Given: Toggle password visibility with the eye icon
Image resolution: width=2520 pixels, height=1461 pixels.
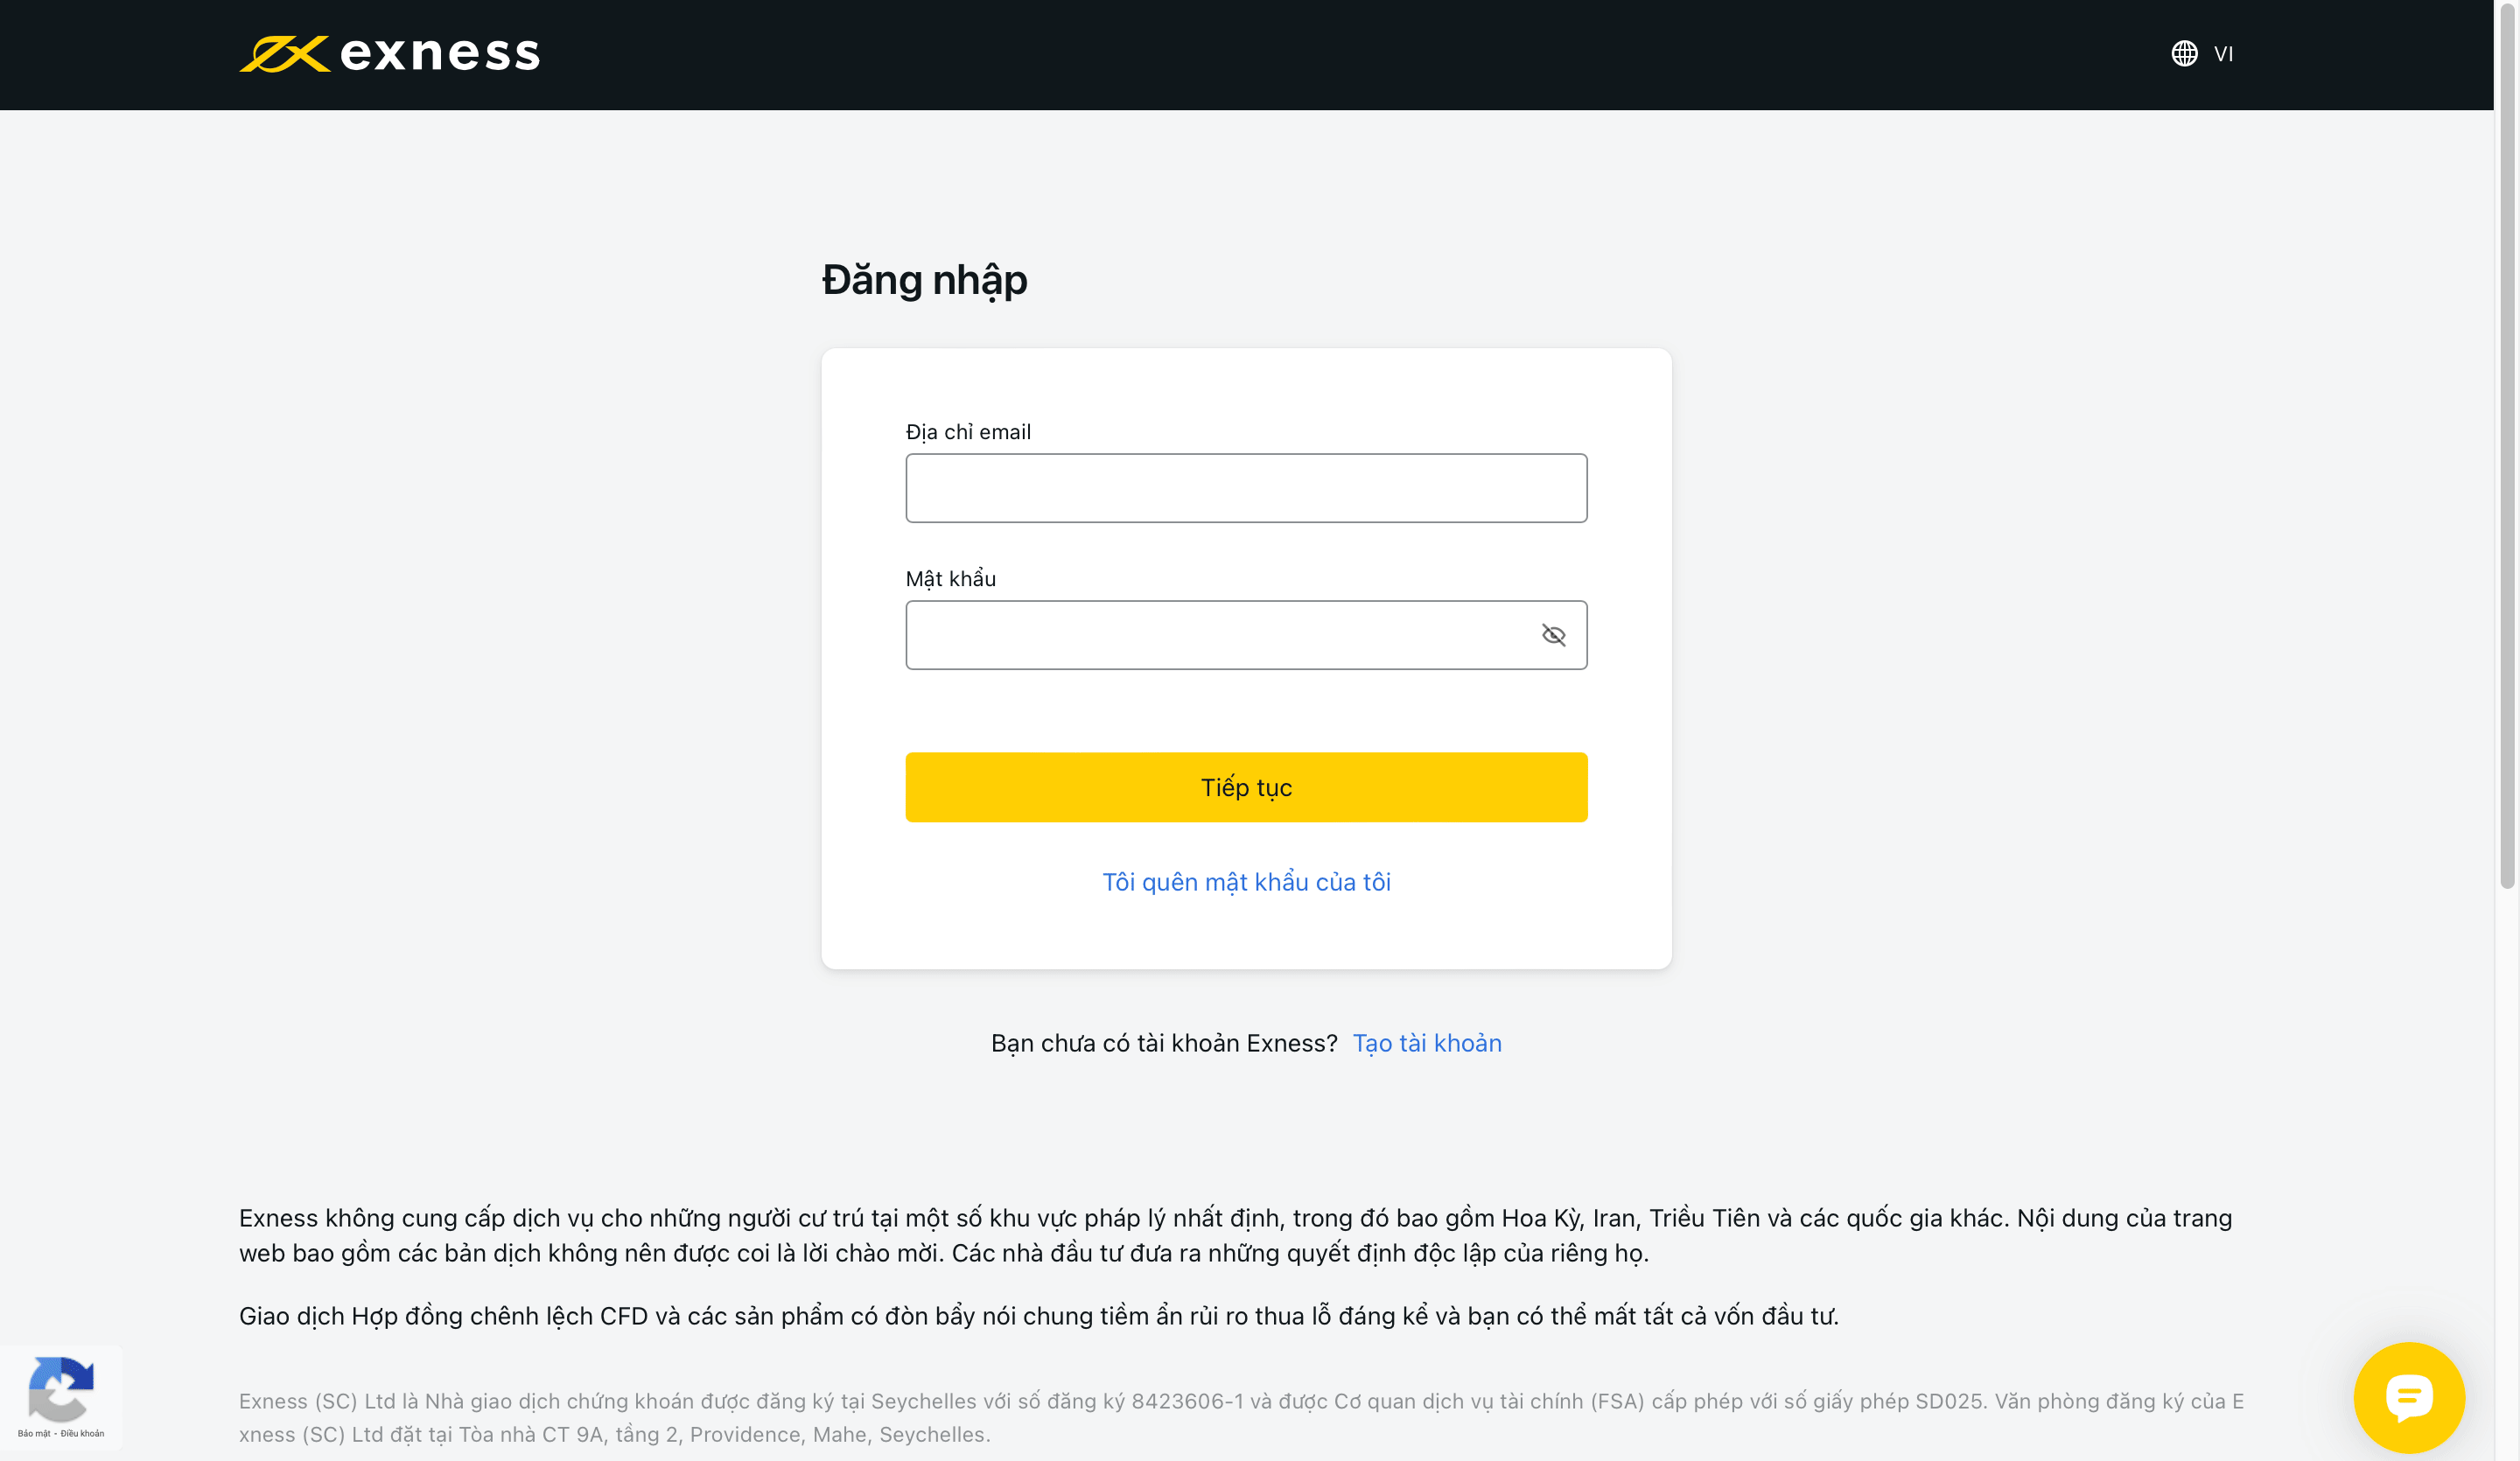Looking at the screenshot, I should pyautogui.click(x=1553, y=635).
